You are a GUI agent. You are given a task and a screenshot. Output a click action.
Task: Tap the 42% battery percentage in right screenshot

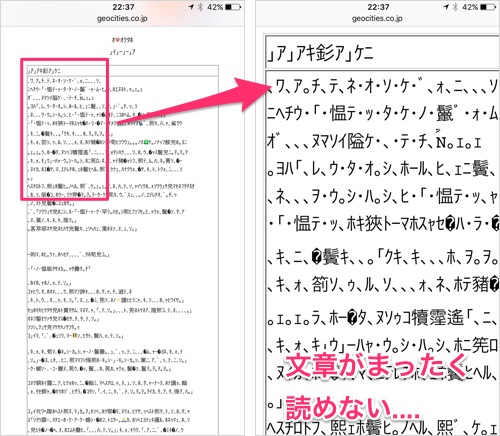tap(470, 7)
